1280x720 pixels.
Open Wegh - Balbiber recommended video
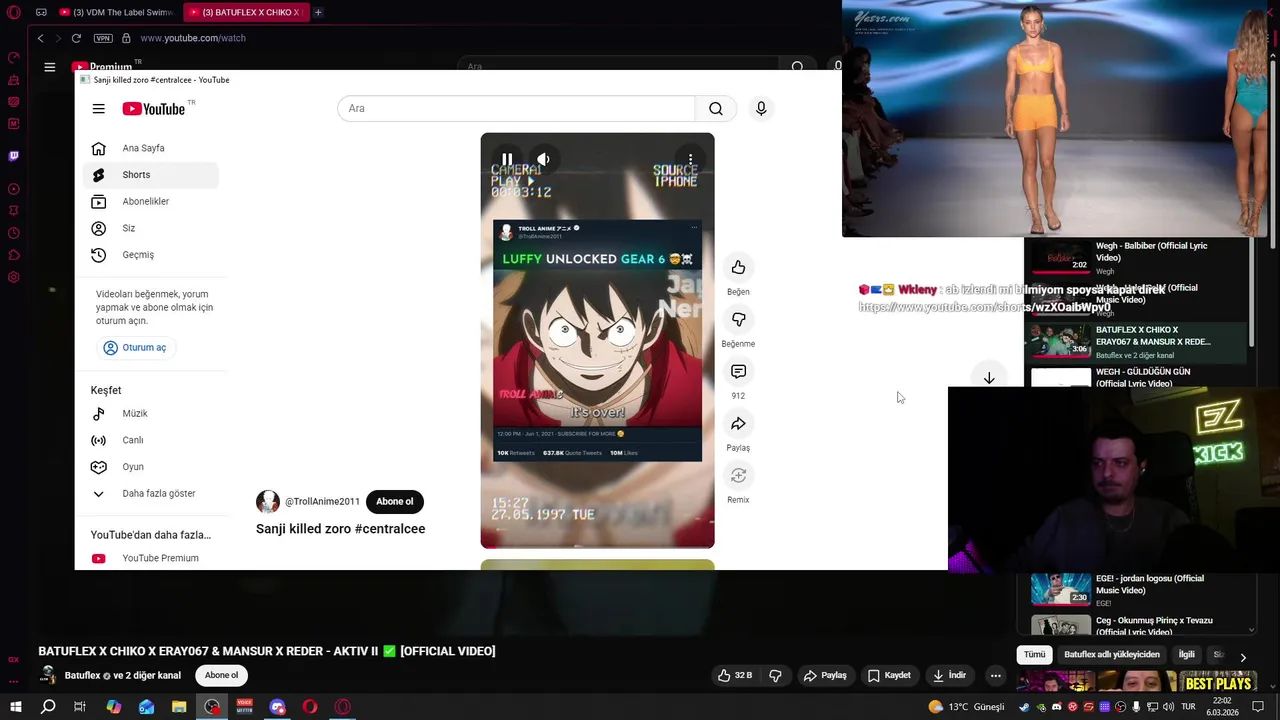[1138, 258]
